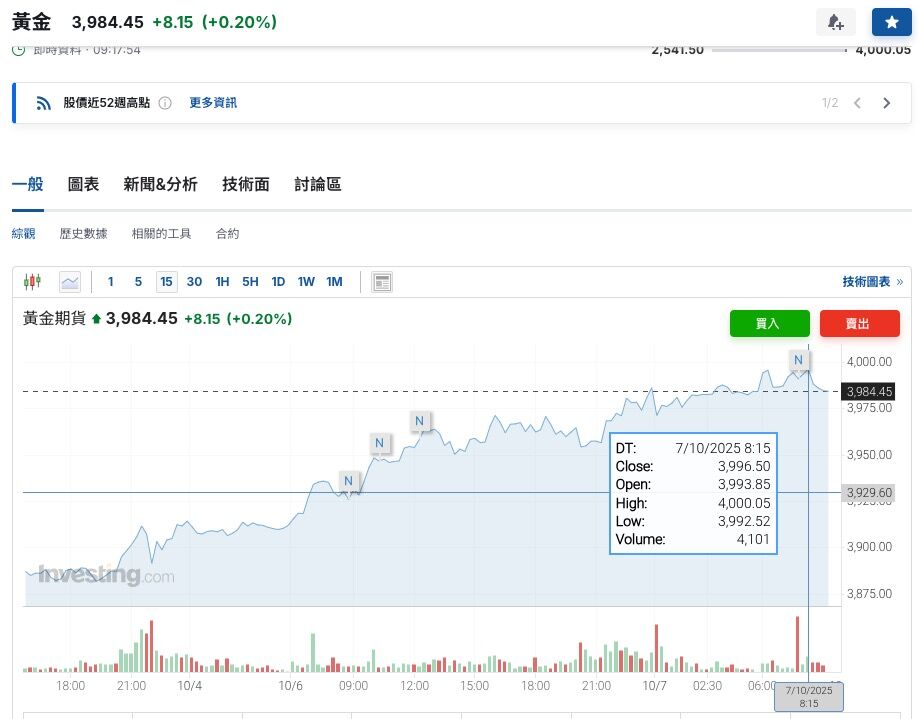
Task: Open the 歷史數據 tab
Action: [x=83, y=233]
